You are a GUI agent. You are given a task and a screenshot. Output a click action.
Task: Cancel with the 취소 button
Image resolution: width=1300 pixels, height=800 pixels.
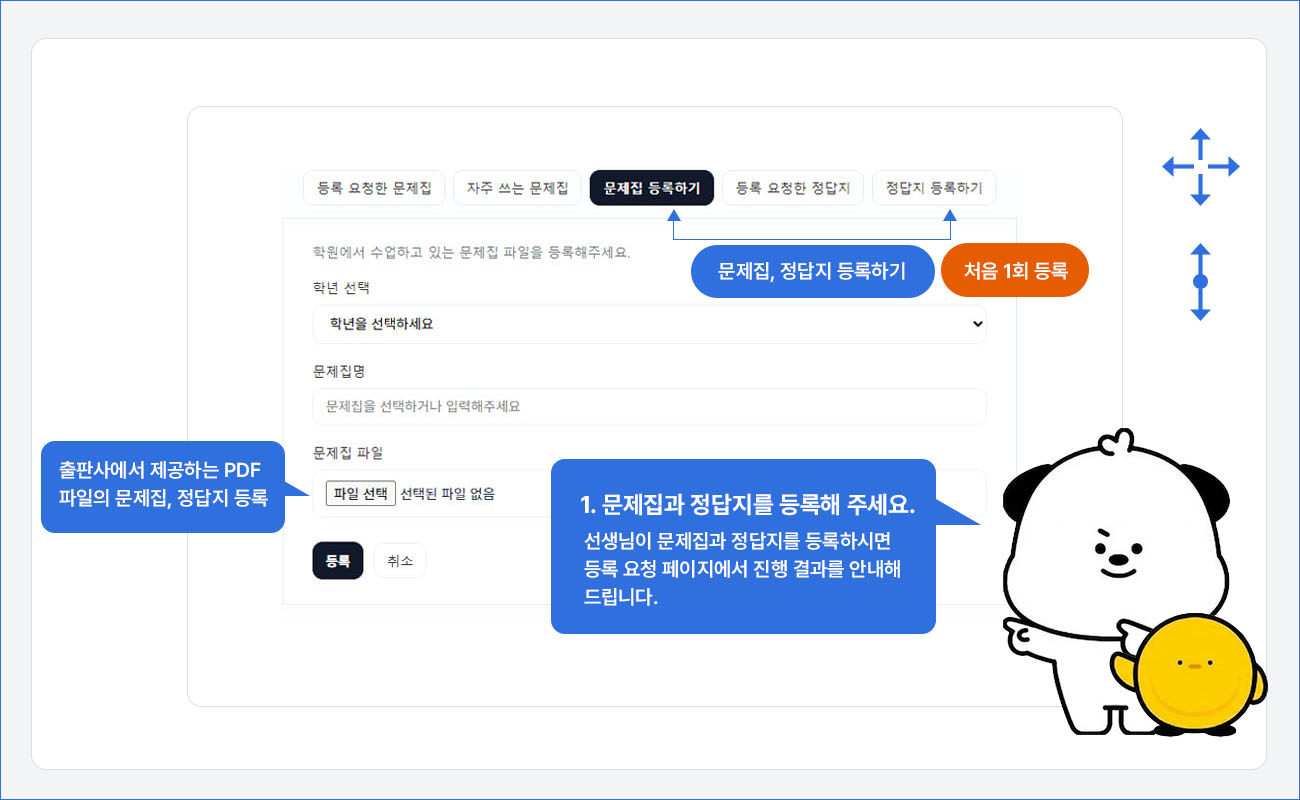coord(400,561)
